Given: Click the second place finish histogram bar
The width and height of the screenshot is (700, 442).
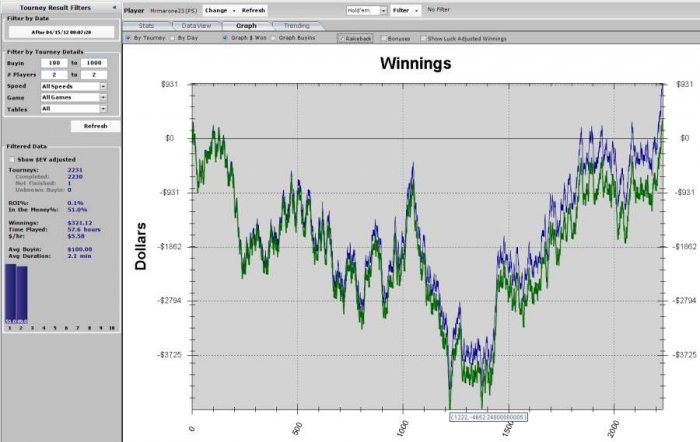Looking at the screenshot, I should coord(22,295).
